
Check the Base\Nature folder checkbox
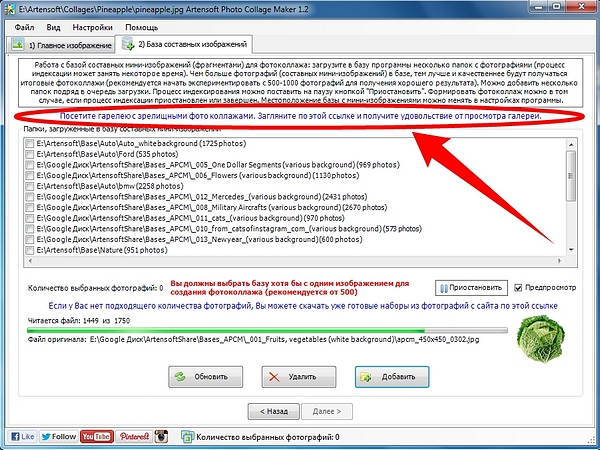29,250
